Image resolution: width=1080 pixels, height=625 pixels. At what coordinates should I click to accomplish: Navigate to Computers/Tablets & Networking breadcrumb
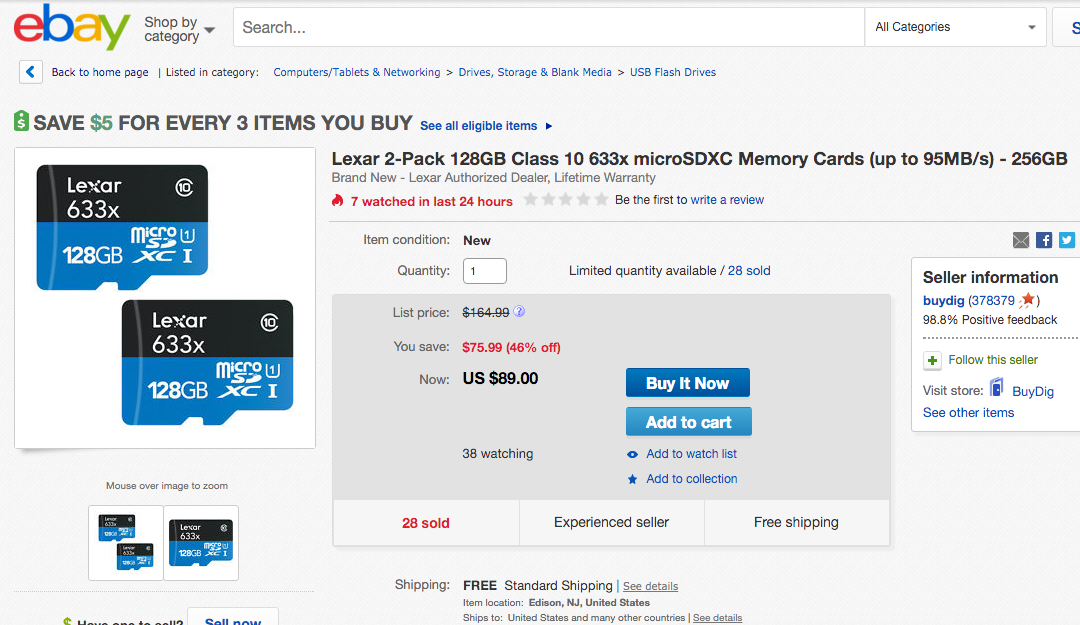click(357, 72)
